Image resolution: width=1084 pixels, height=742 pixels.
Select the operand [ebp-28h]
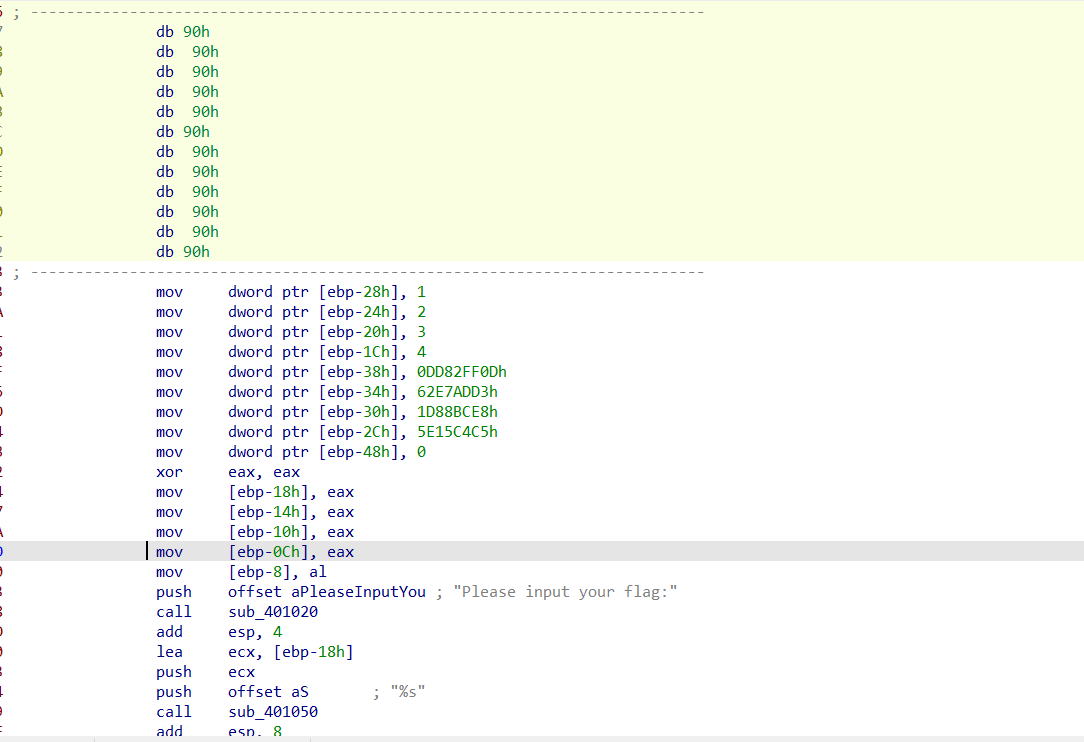pyautogui.click(x=359, y=293)
